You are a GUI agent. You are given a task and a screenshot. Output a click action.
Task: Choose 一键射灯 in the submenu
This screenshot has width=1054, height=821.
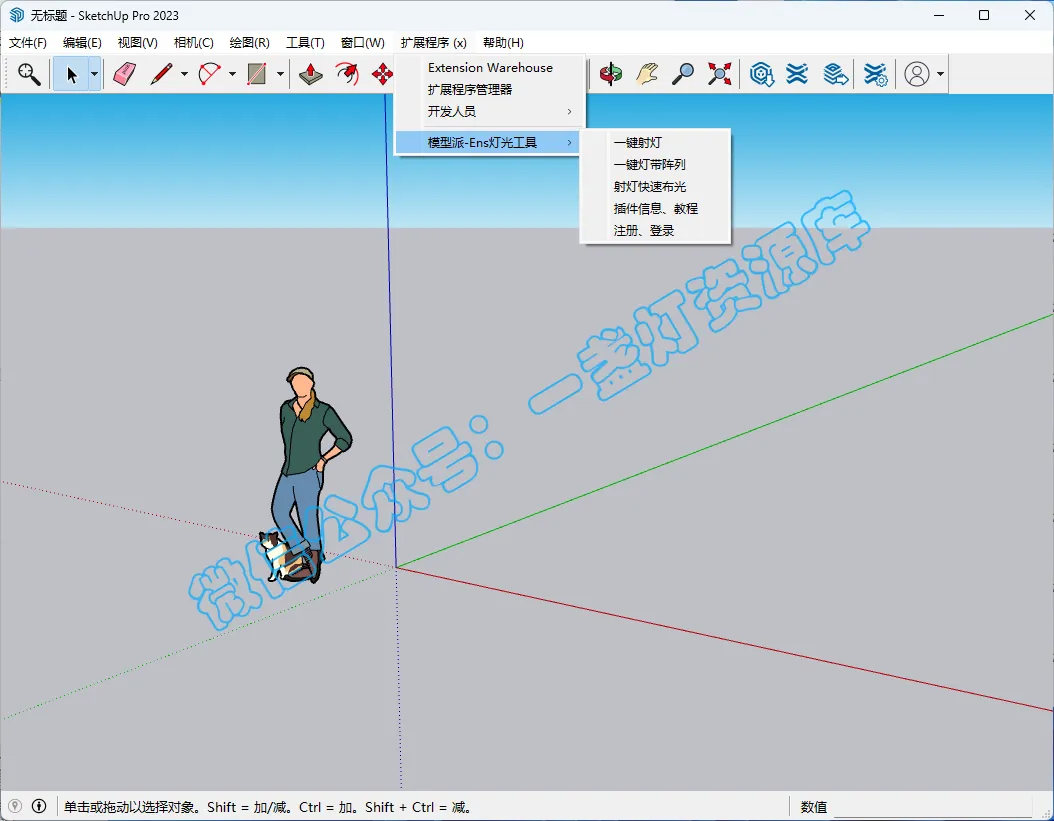(x=655, y=143)
